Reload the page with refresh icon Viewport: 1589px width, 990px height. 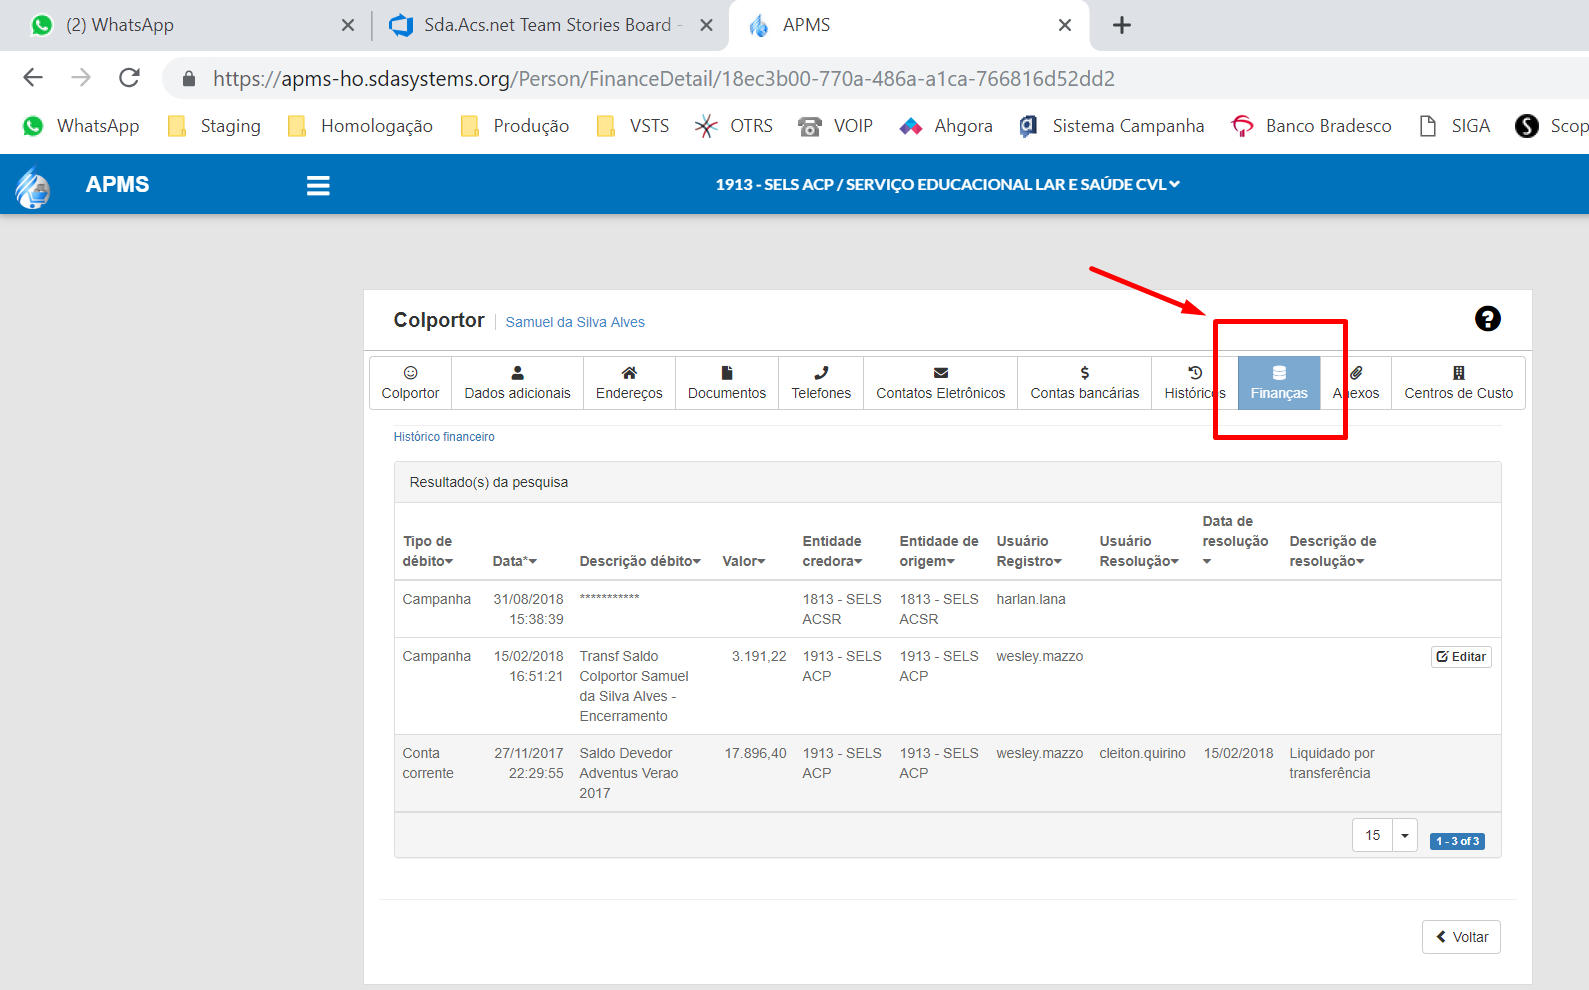tap(129, 78)
